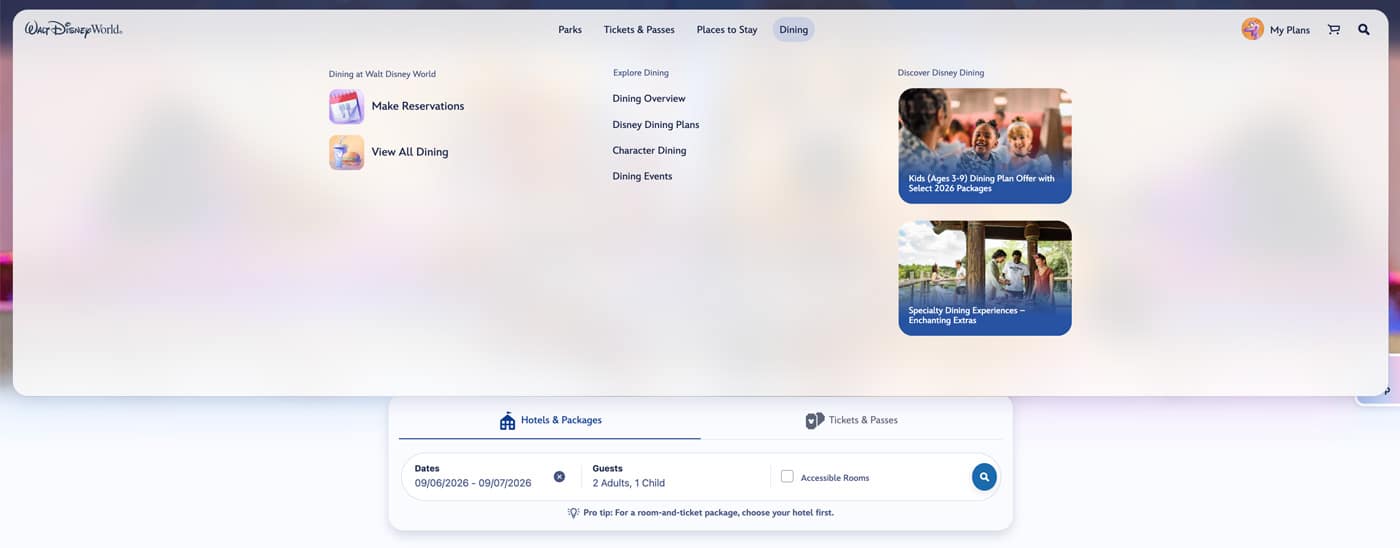Clear the selected dates
1400x548 pixels.
coord(559,476)
